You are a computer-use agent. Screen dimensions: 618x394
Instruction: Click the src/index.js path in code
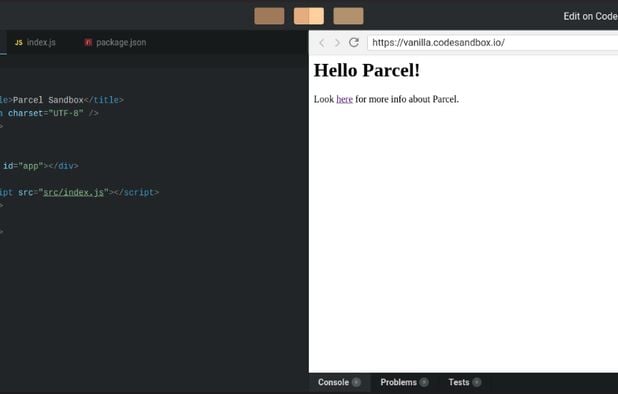(x=73, y=192)
